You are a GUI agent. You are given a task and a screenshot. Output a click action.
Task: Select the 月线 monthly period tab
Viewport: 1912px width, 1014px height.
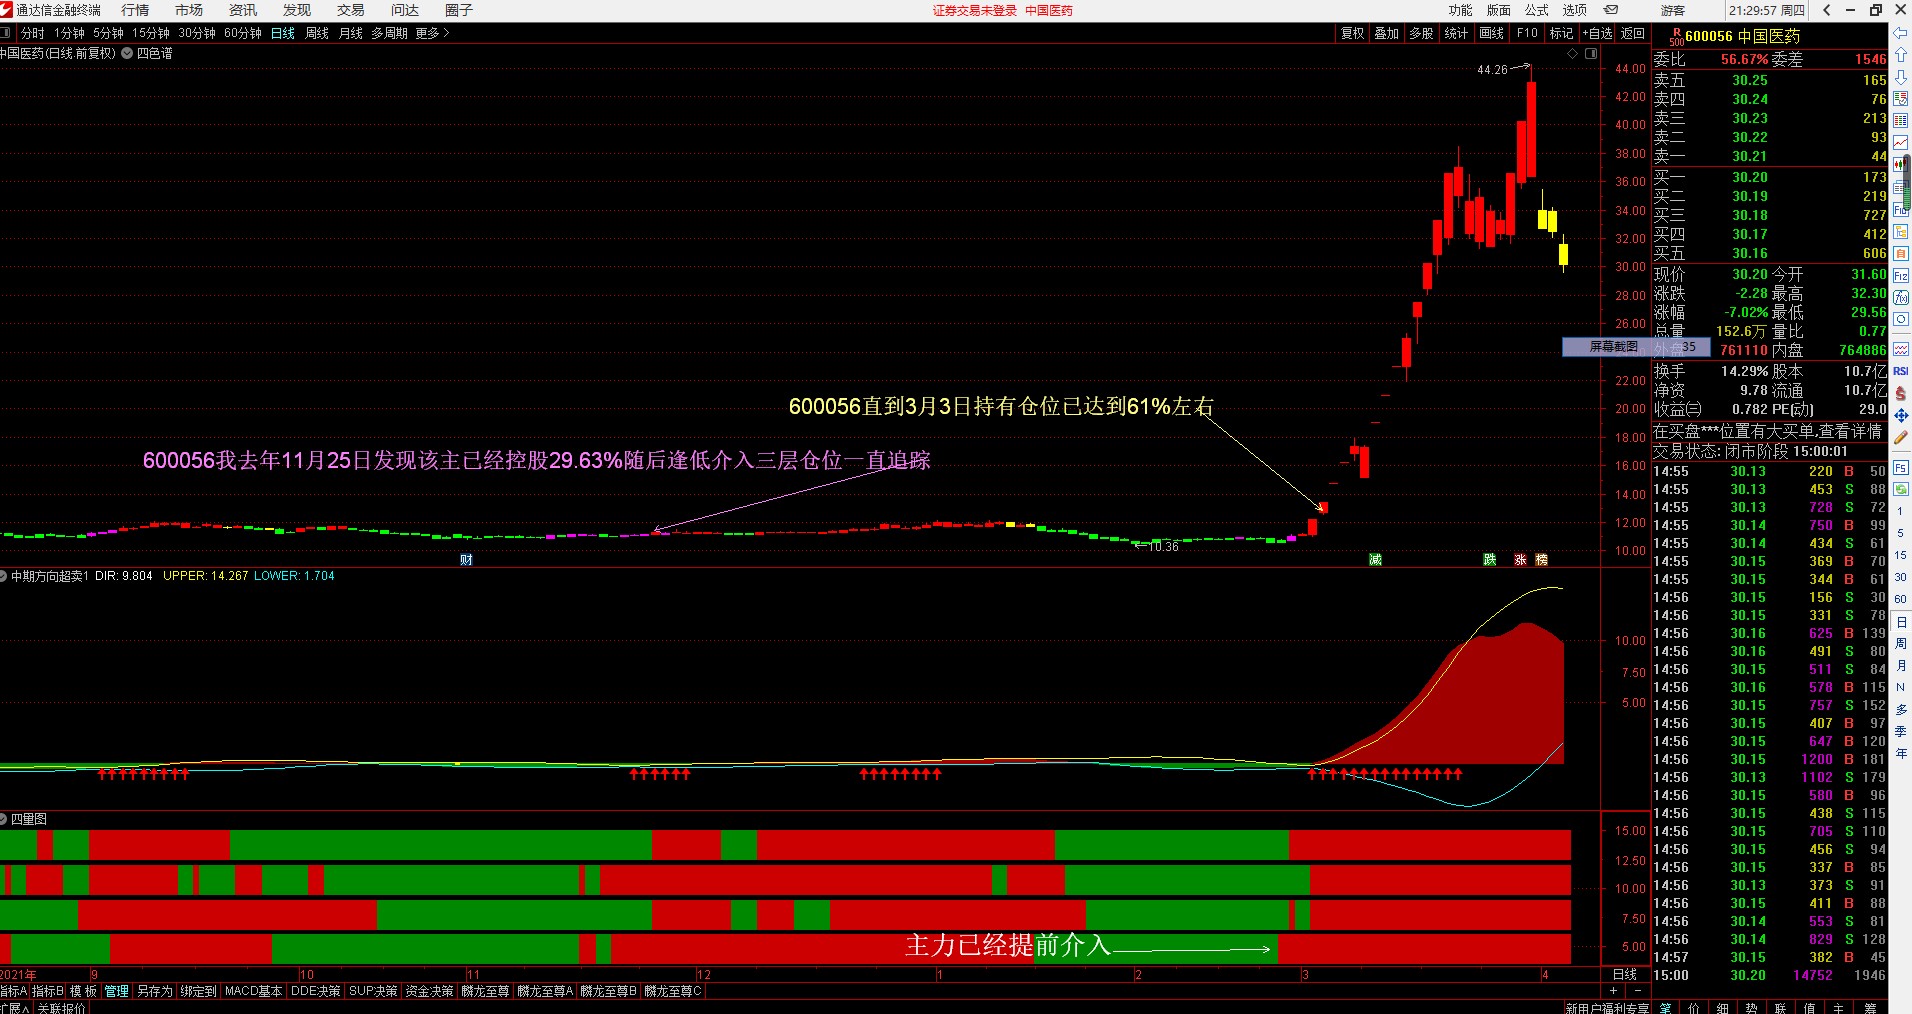coord(351,33)
